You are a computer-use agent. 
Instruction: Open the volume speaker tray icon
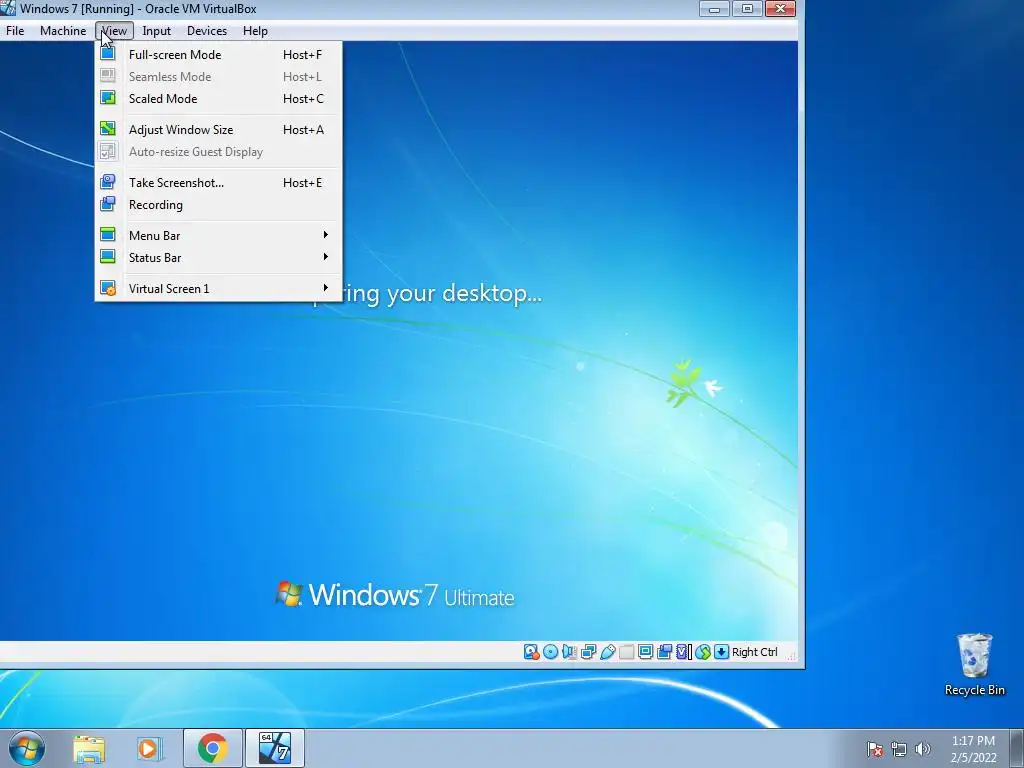(922, 749)
